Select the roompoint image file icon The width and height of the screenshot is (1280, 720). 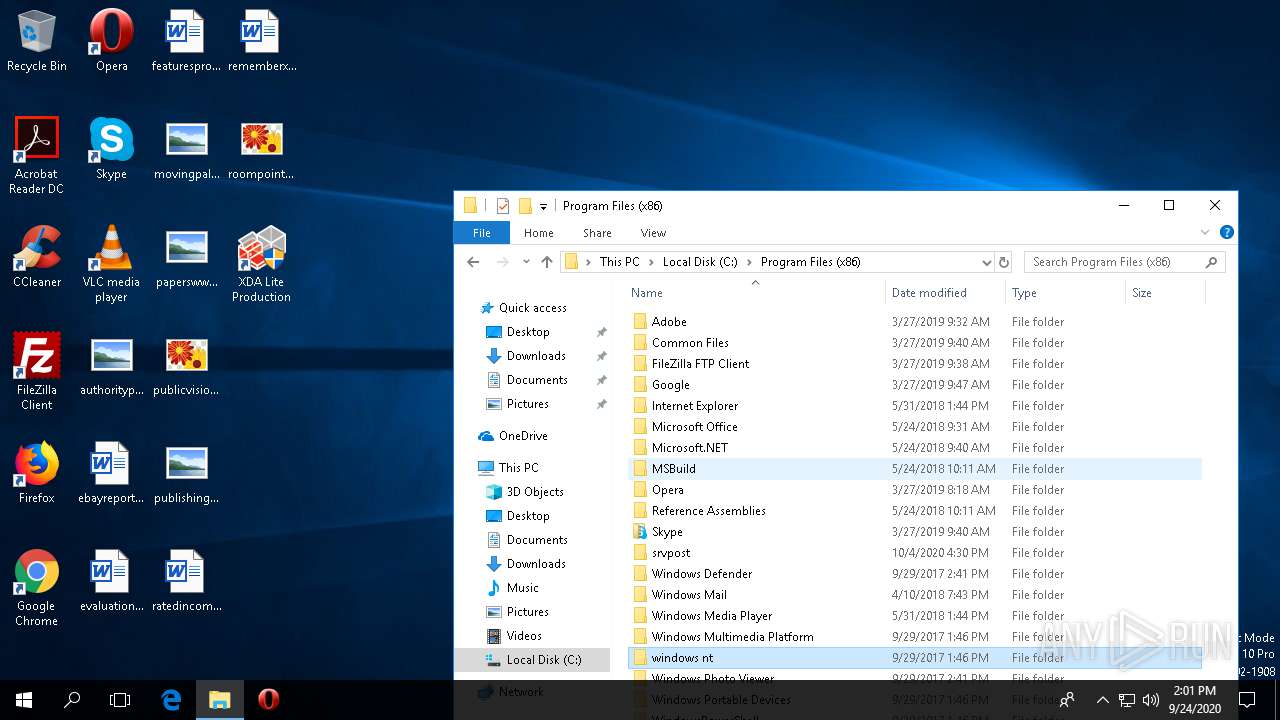[262, 149]
